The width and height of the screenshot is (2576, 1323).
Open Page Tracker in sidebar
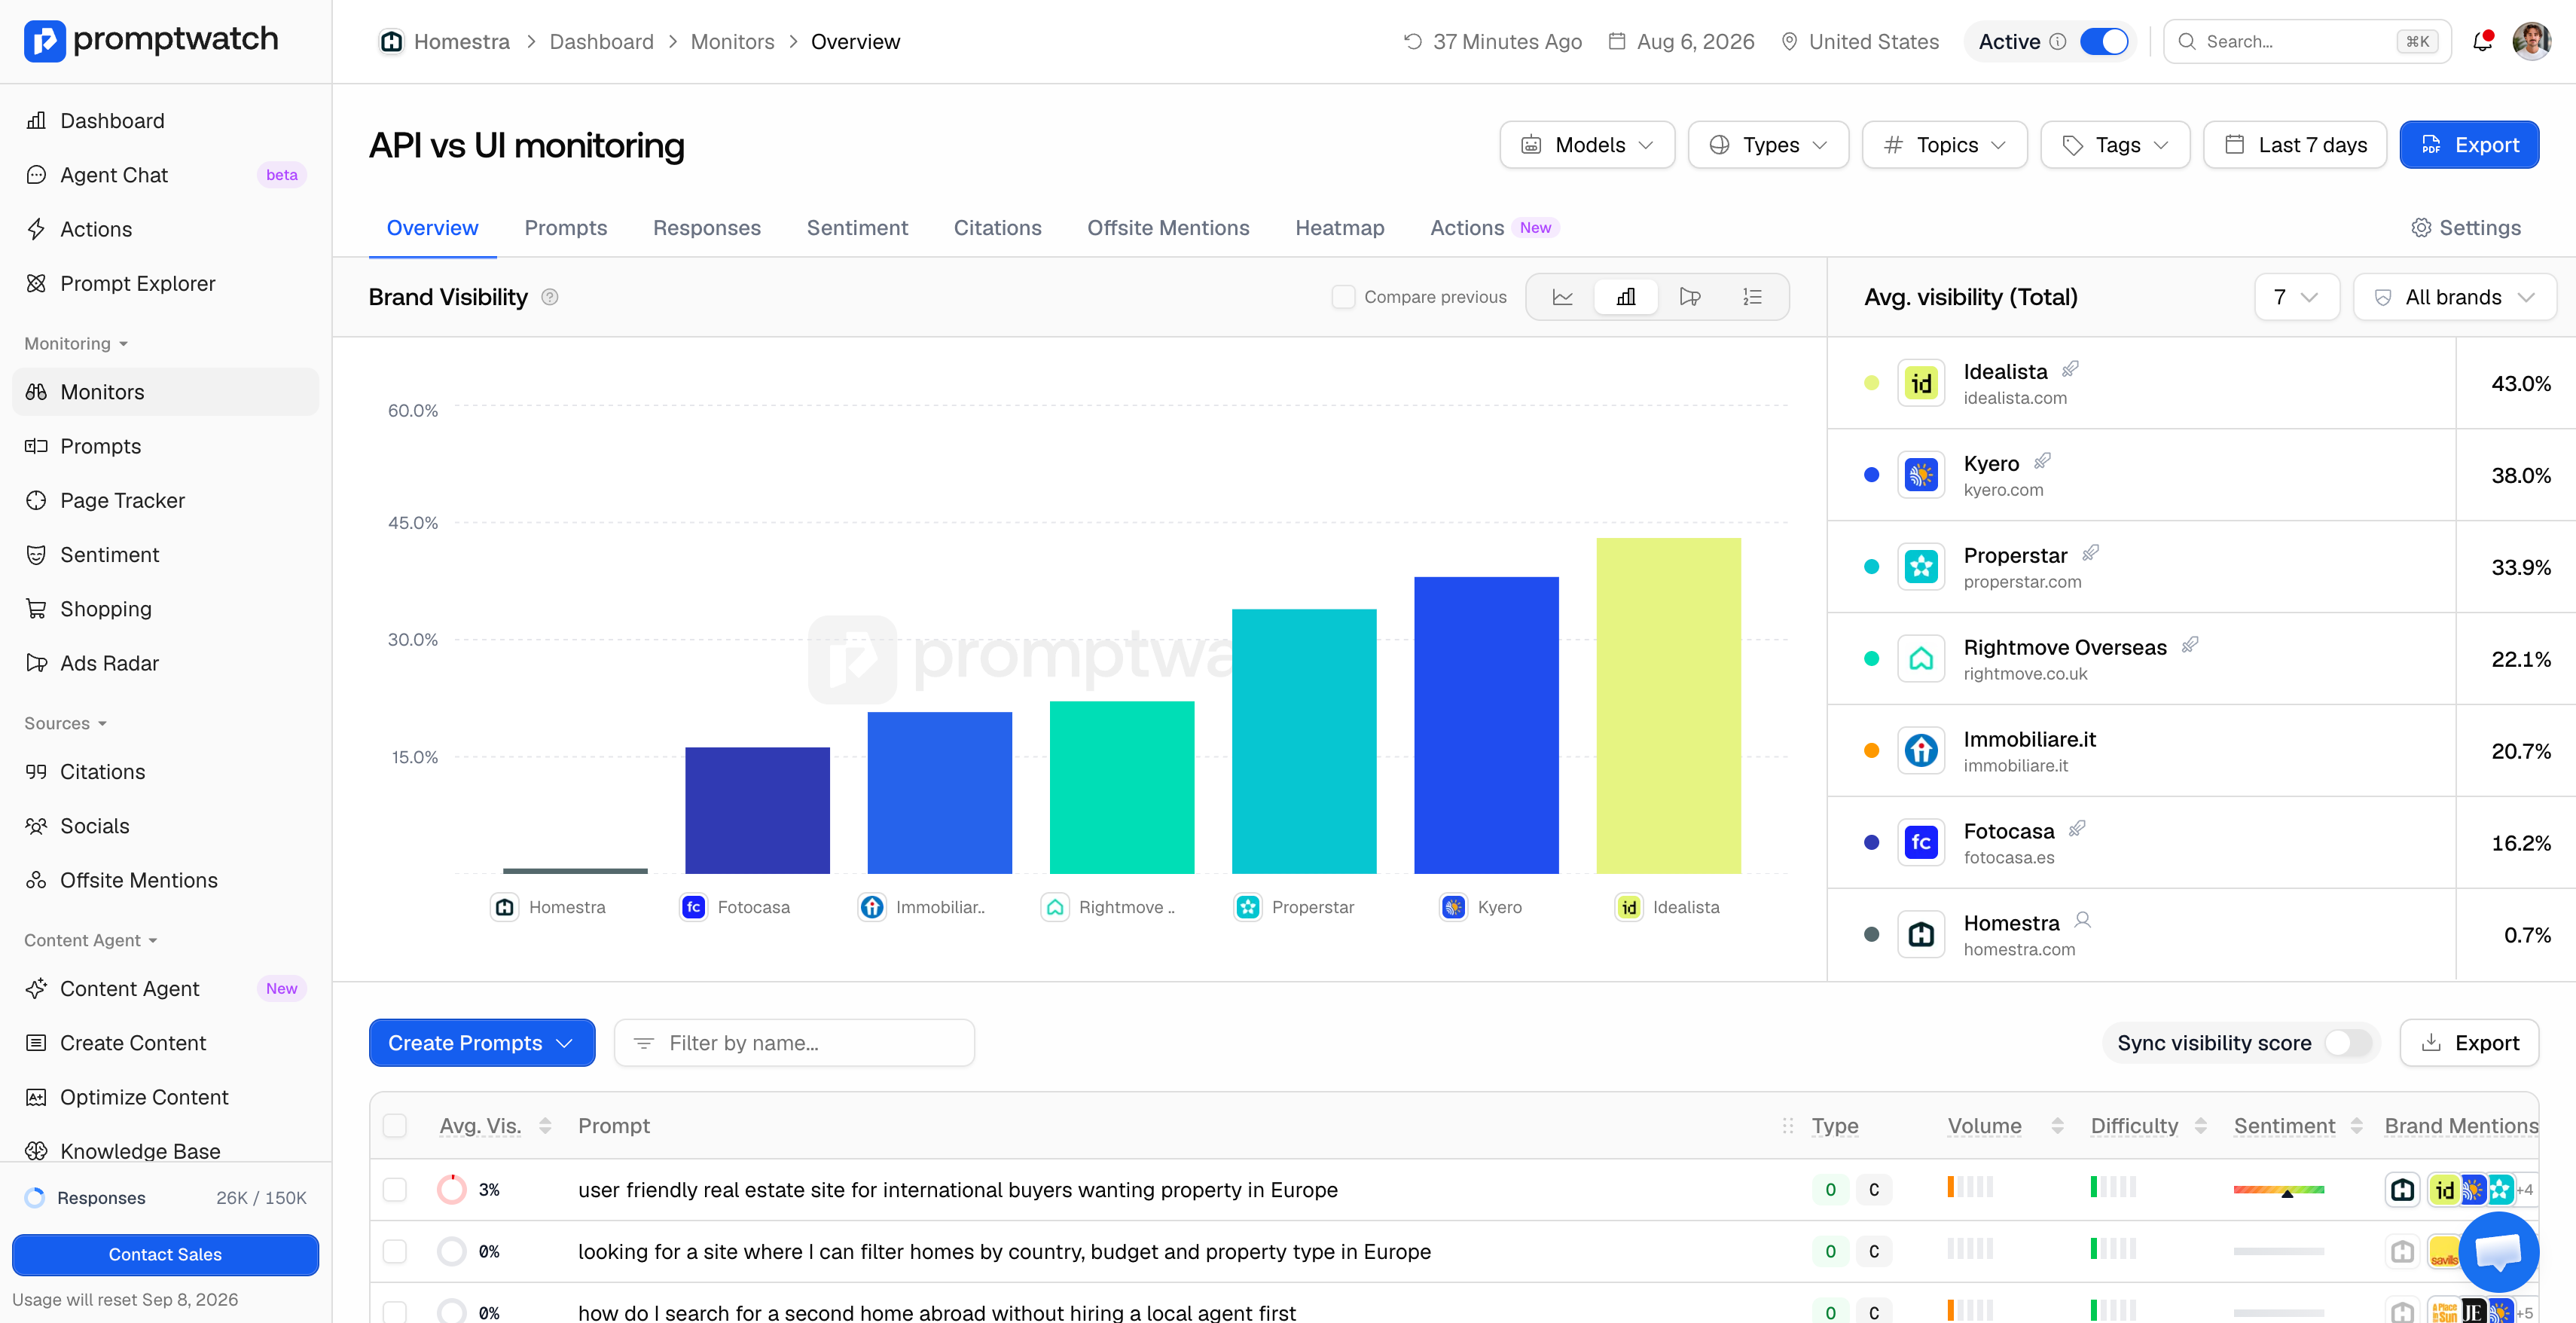[165, 500]
